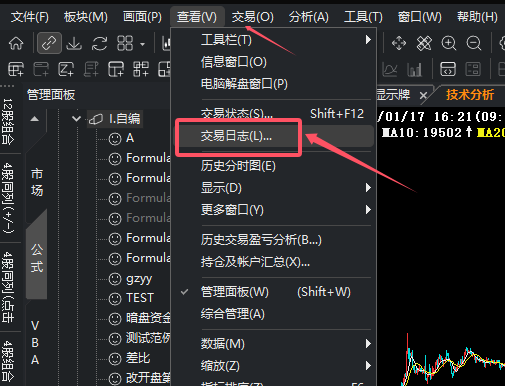Click the Z-plus toolbar icon

coord(66,69)
